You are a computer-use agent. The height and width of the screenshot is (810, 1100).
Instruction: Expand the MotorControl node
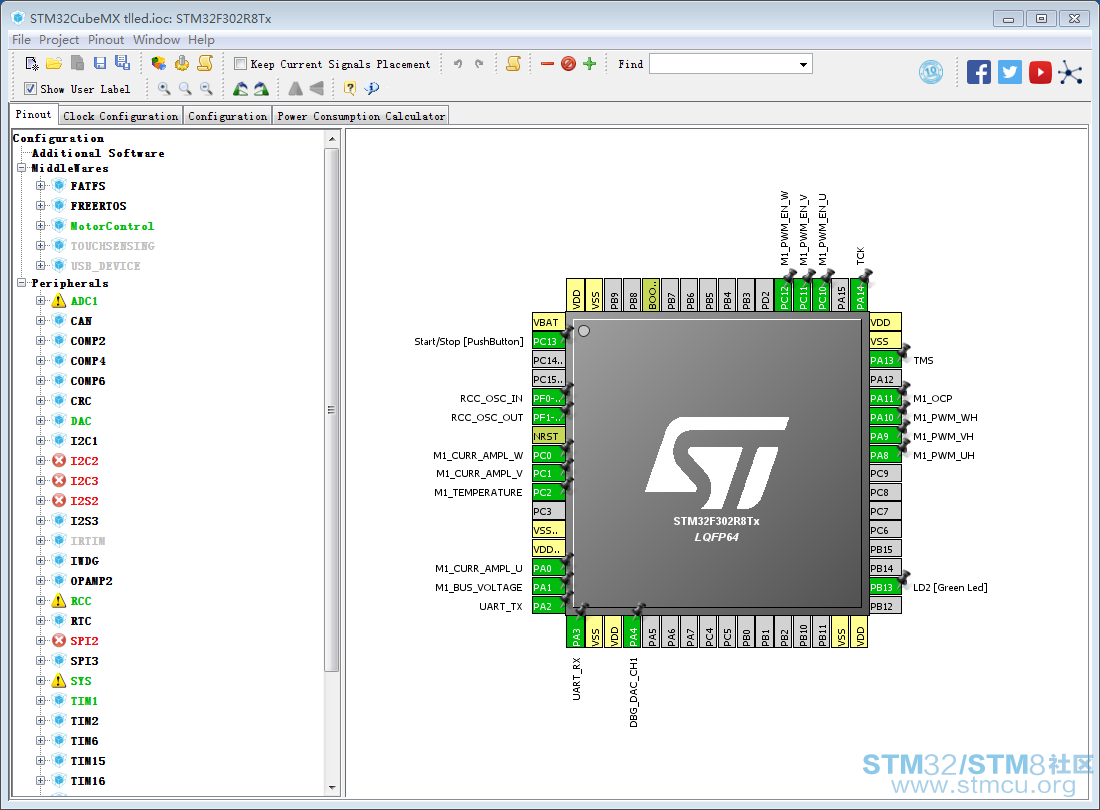(41, 226)
